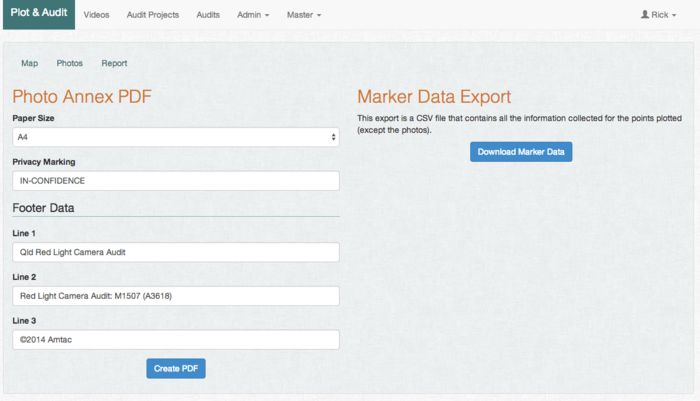Click the Master menu caret arrow
The width and height of the screenshot is (700, 401).
tap(319, 17)
